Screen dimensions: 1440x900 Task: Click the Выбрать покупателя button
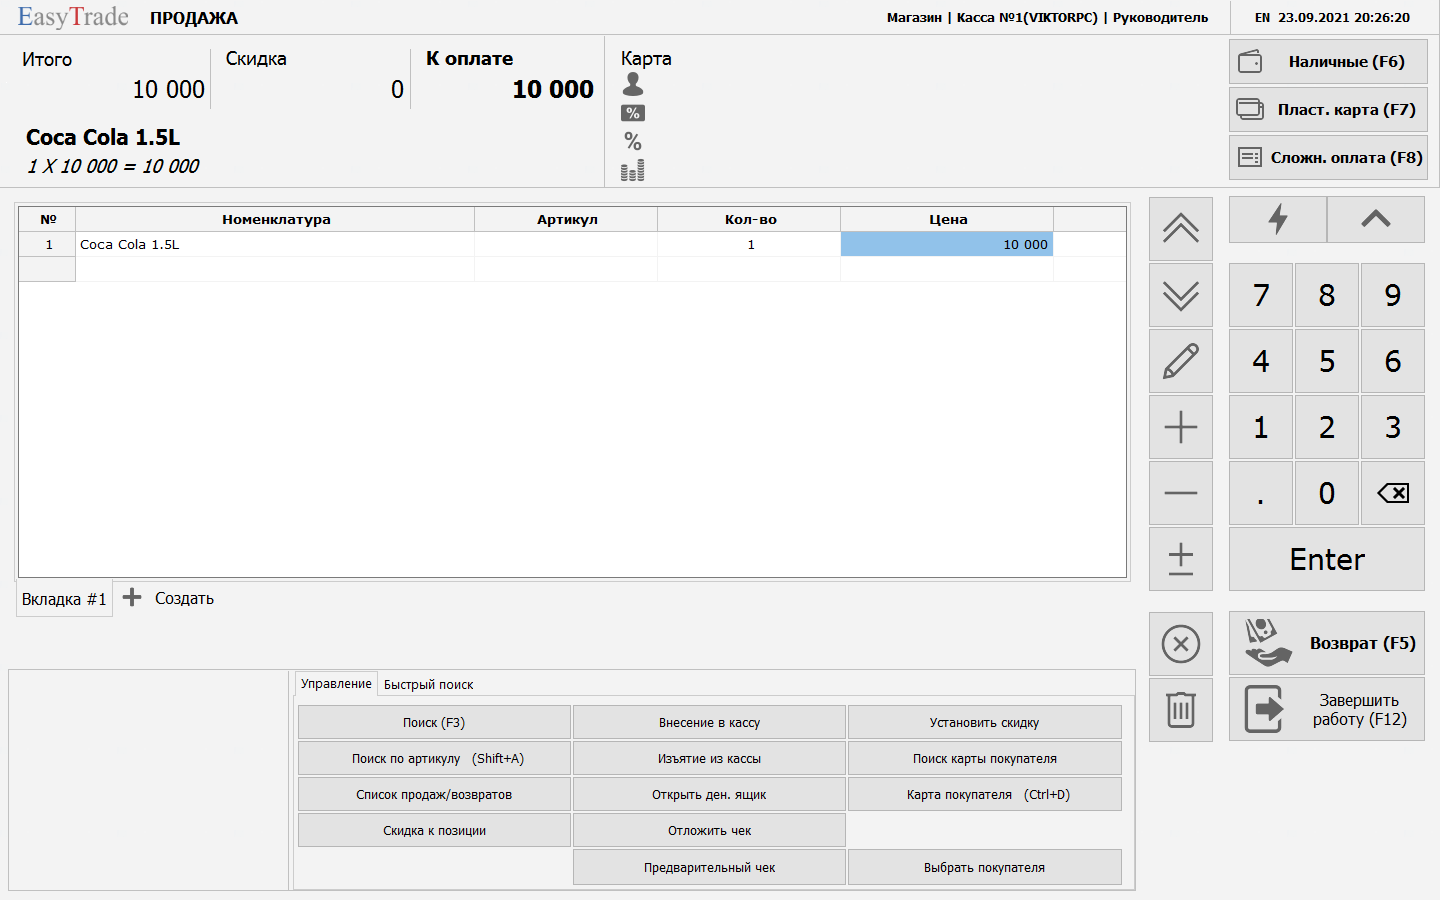click(x=984, y=867)
